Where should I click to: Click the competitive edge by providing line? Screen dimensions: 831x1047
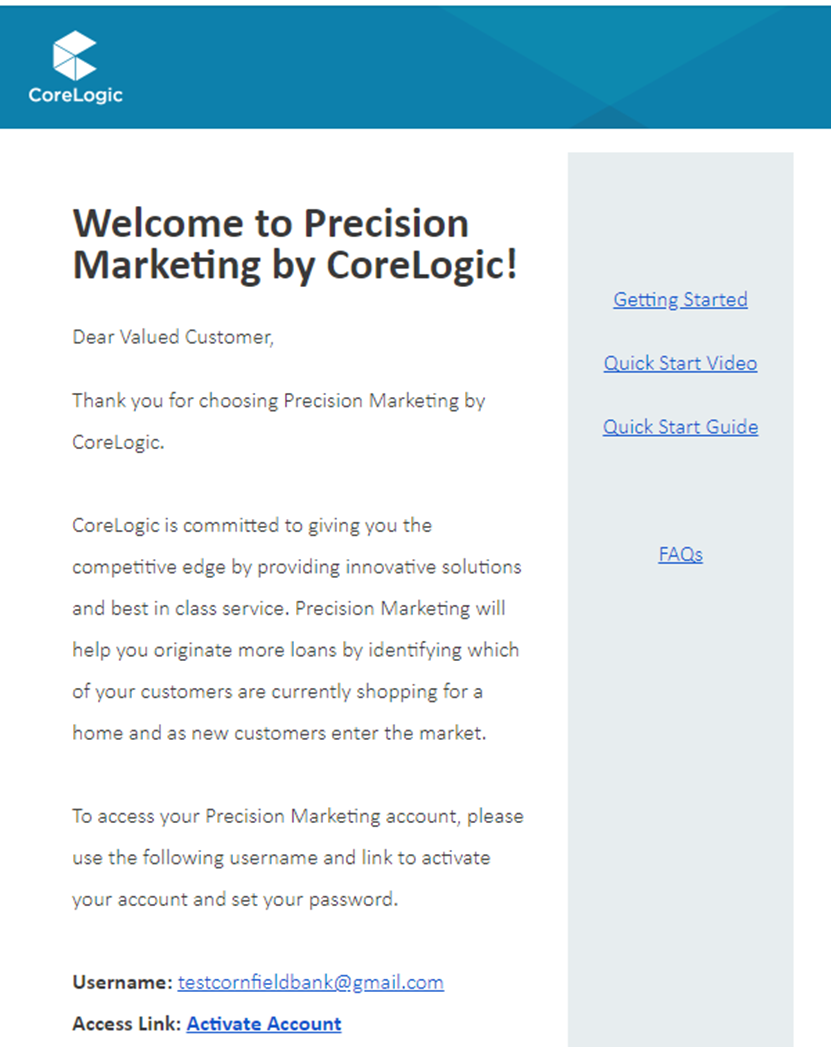296,567
